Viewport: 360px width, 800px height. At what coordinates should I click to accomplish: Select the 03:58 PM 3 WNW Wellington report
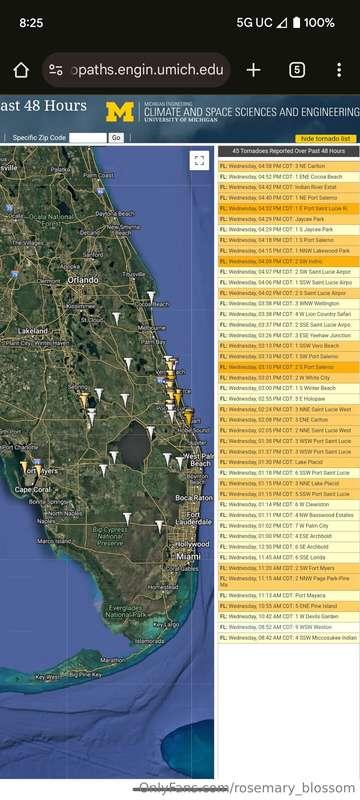pos(289,304)
